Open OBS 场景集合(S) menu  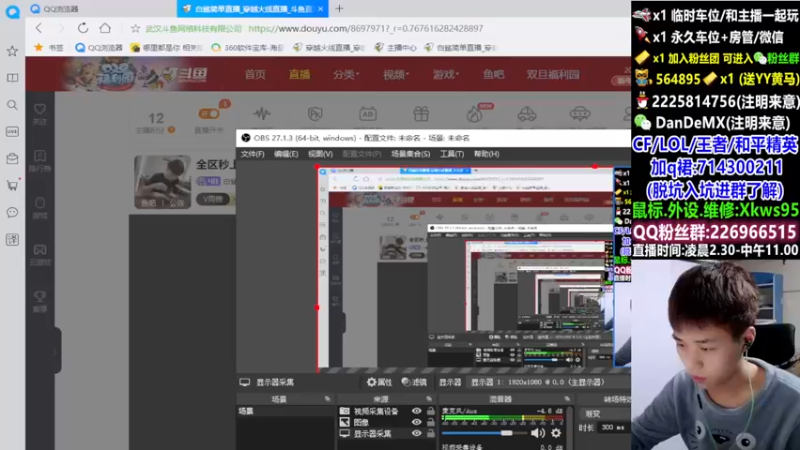pyautogui.click(x=411, y=154)
